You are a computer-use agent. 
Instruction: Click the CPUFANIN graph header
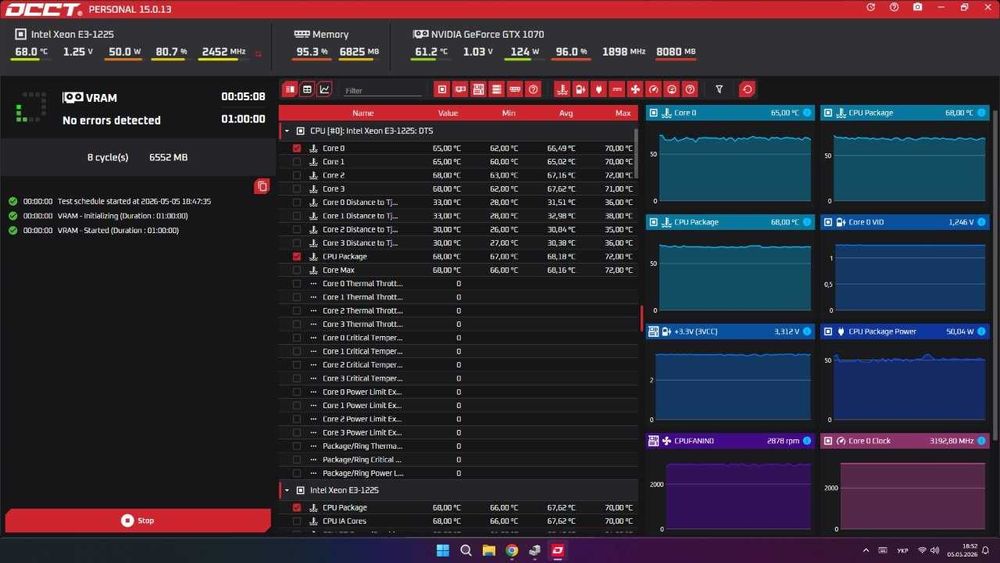point(730,441)
